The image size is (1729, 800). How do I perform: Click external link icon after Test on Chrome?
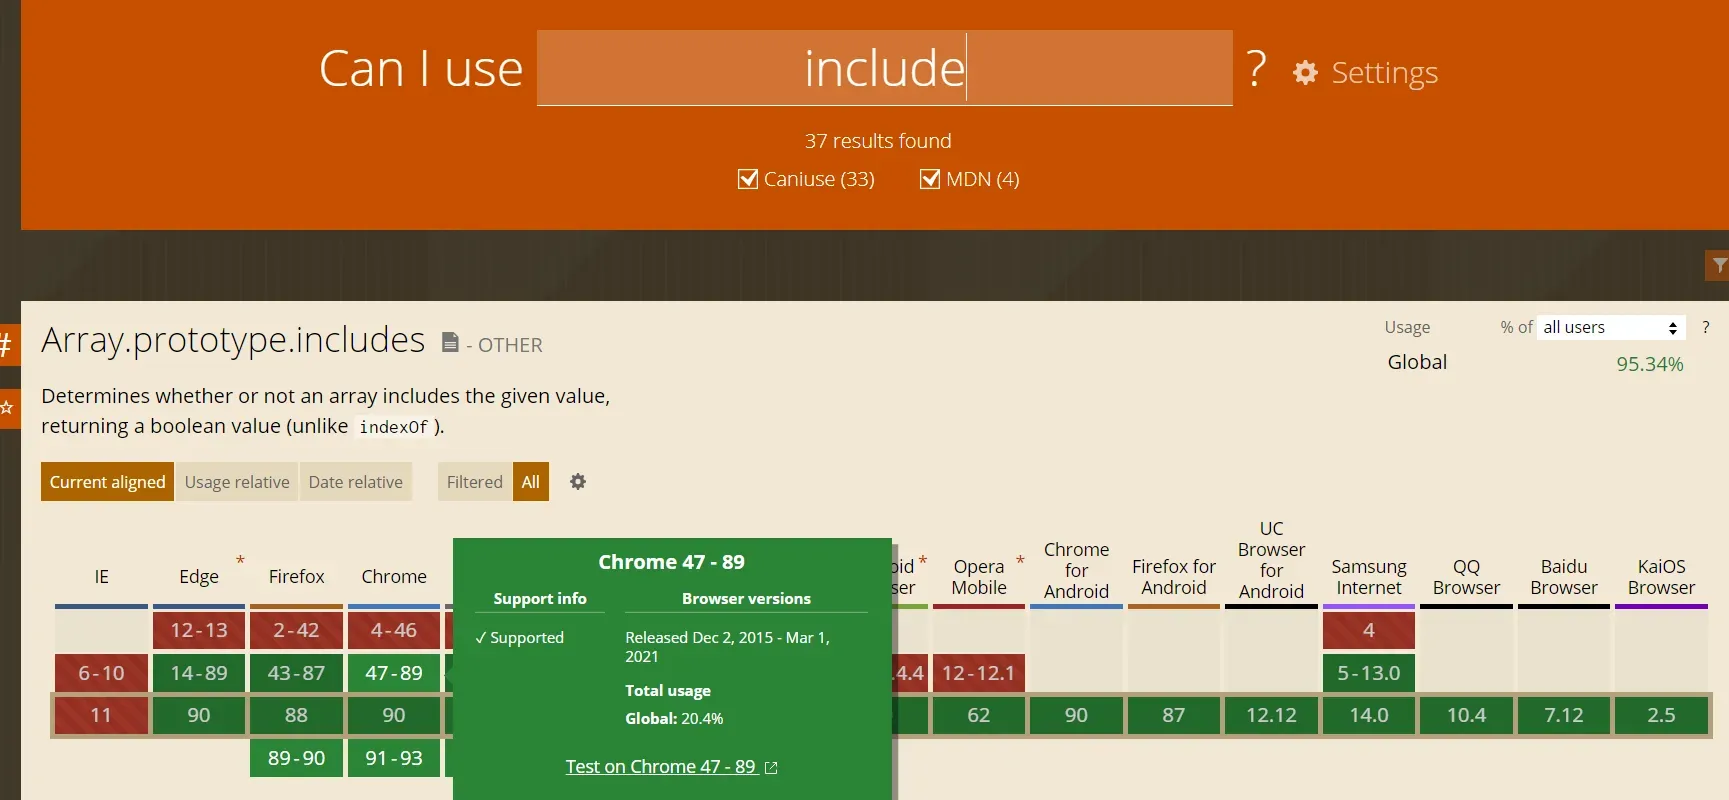(771, 768)
